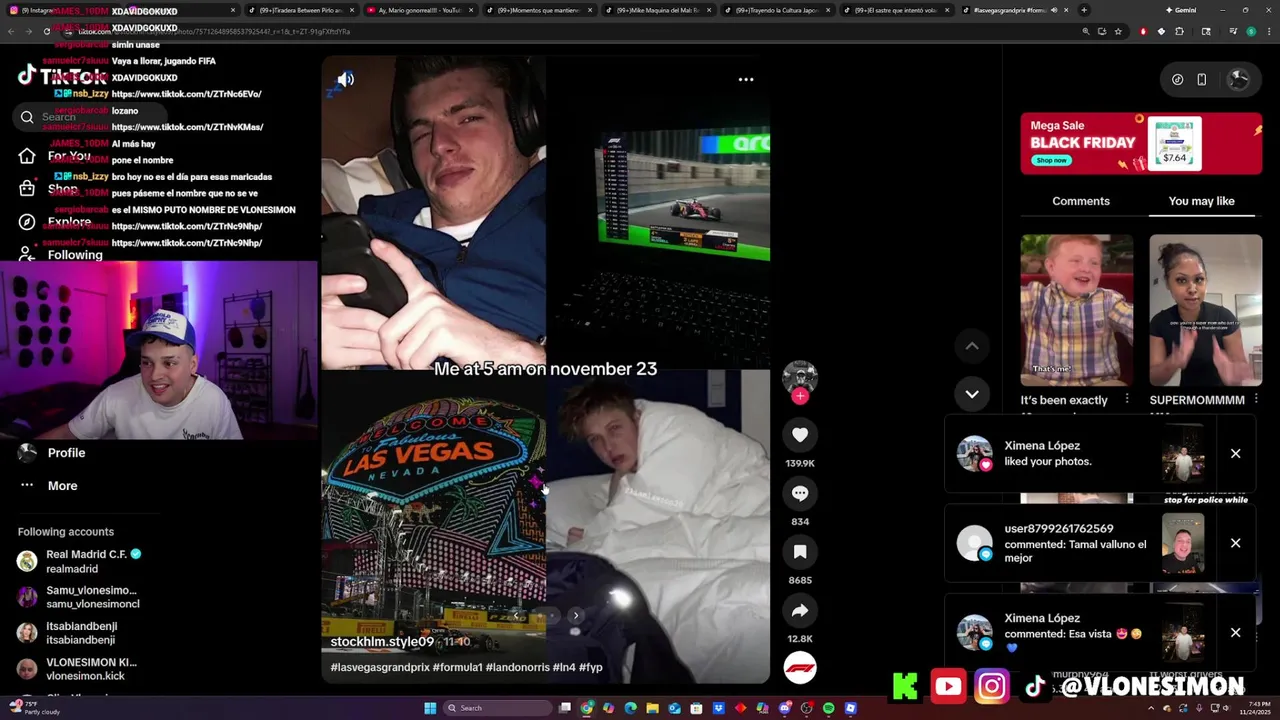
Task: Switch to the Comments tab
Action: [1081, 201]
